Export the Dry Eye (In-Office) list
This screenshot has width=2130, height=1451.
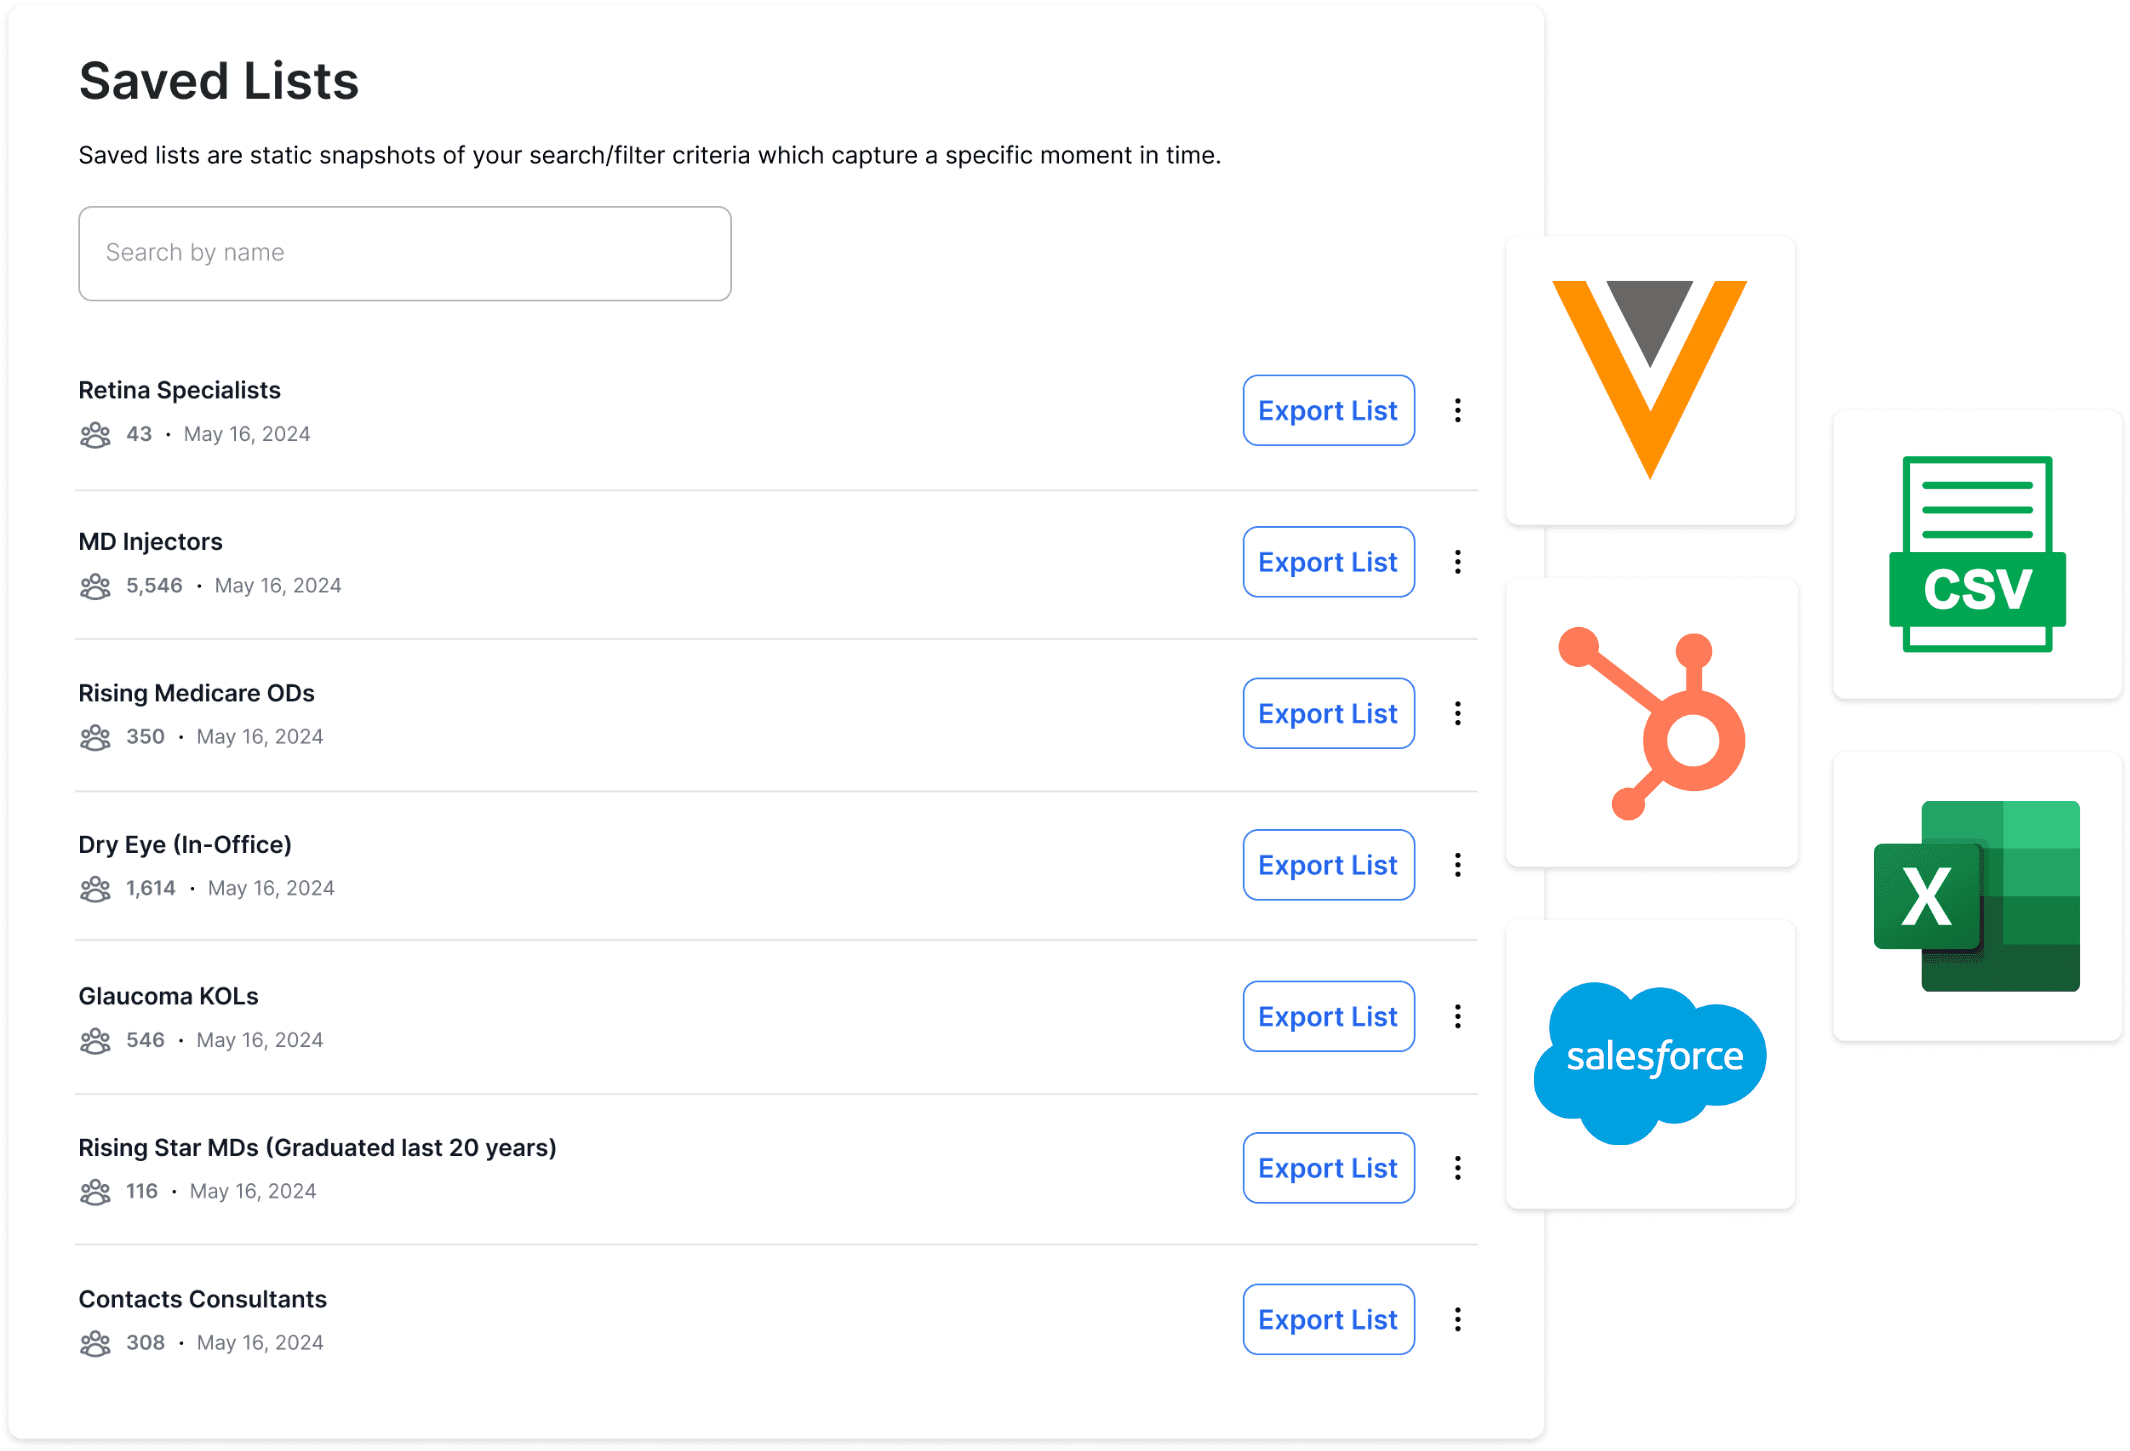[1328, 865]
